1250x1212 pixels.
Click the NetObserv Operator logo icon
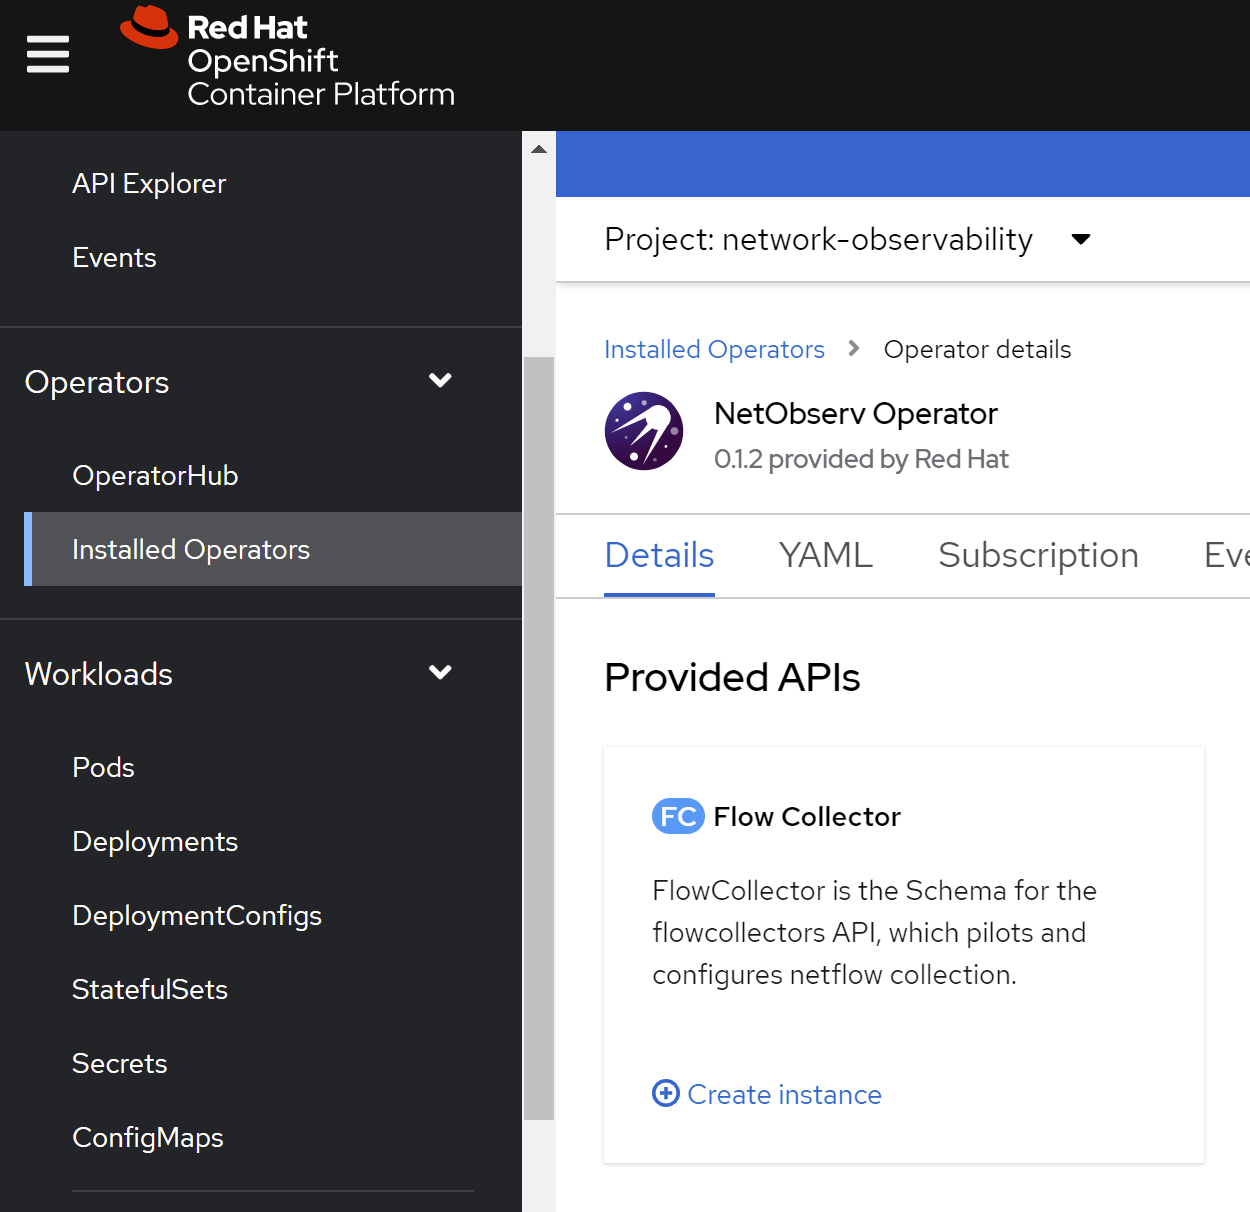tap(644, 431)
